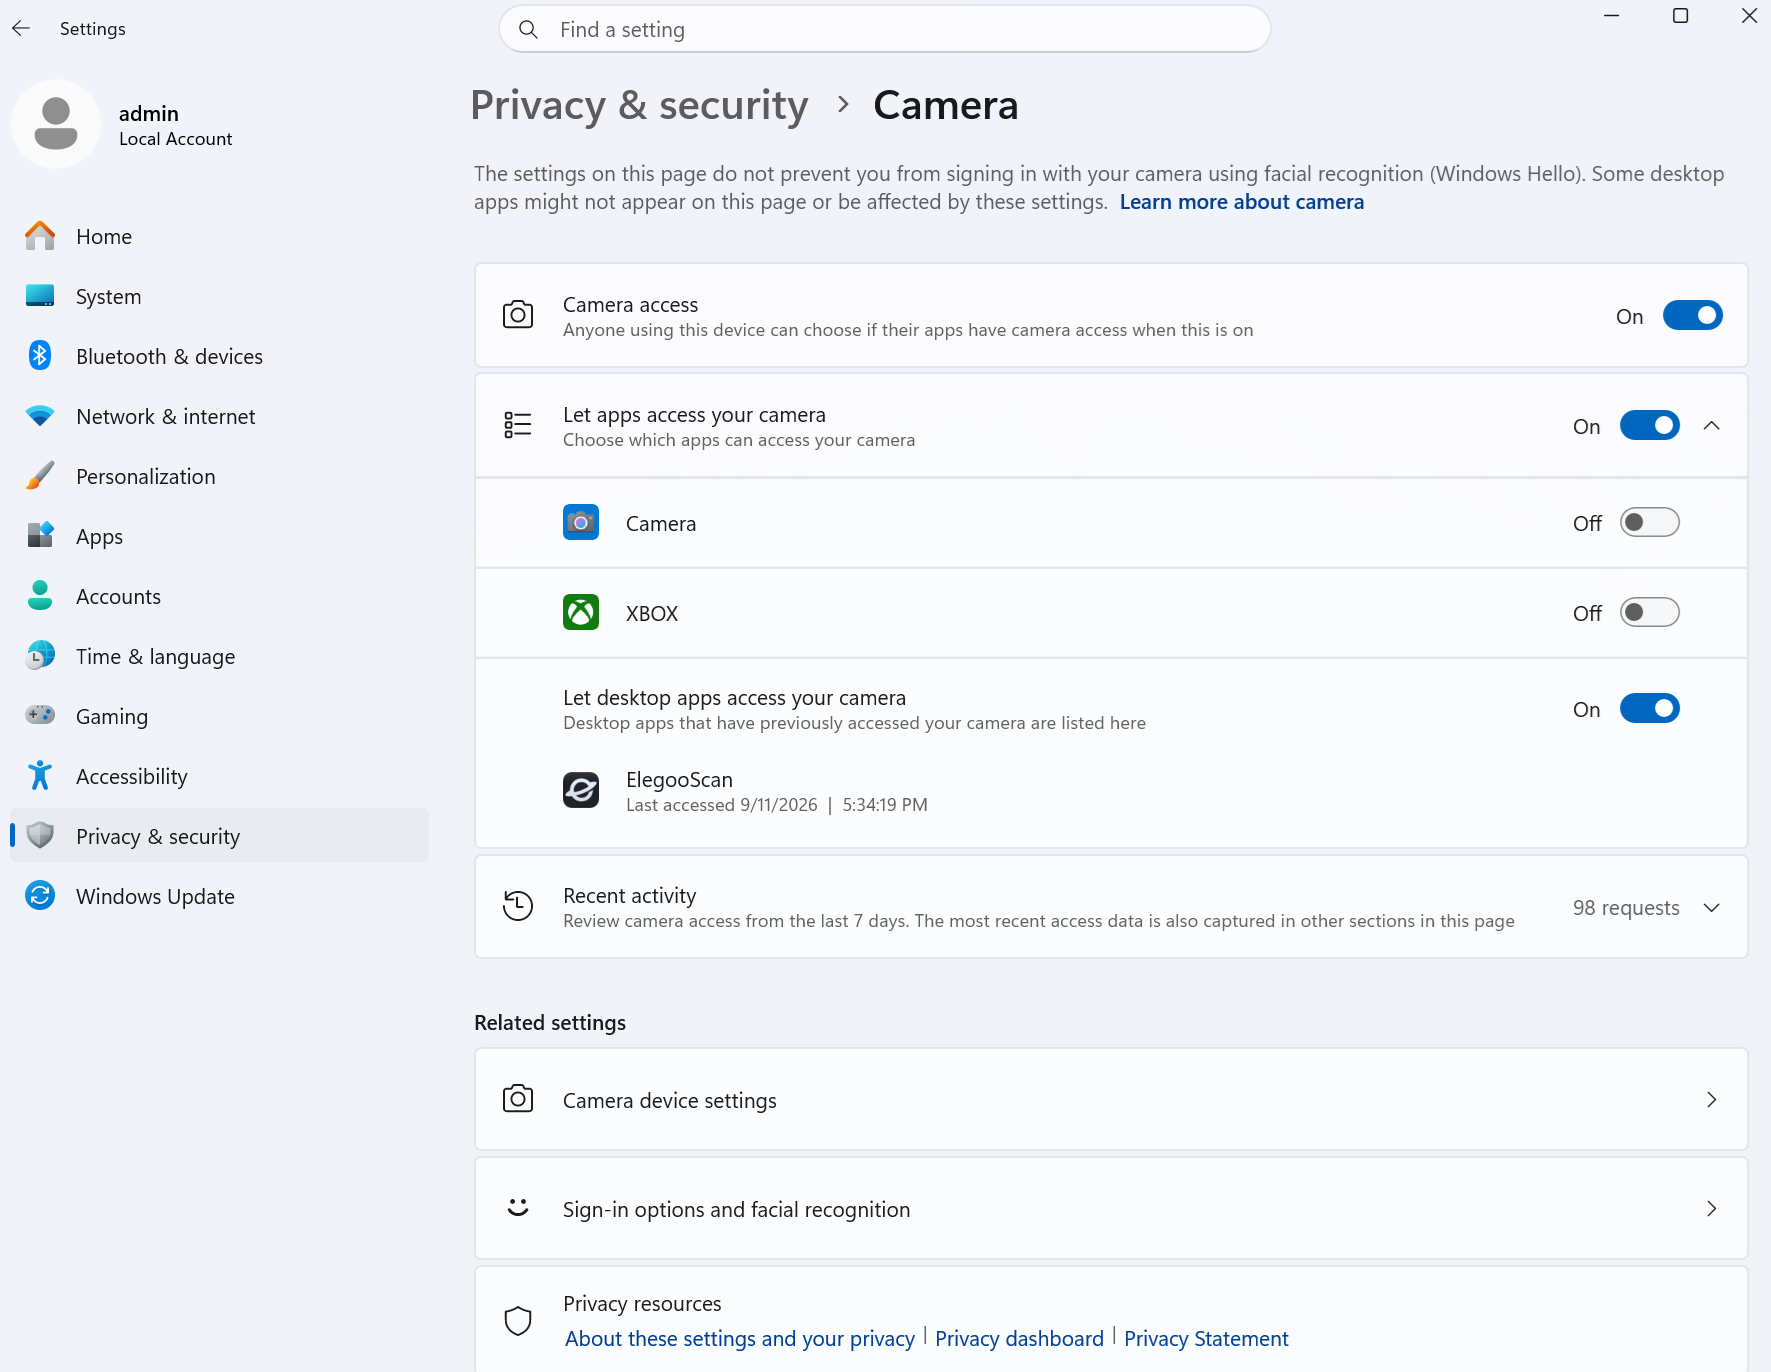Select Network & internet in sidebar
This screenshot has width=1771, height=1372.
[220, 416]
